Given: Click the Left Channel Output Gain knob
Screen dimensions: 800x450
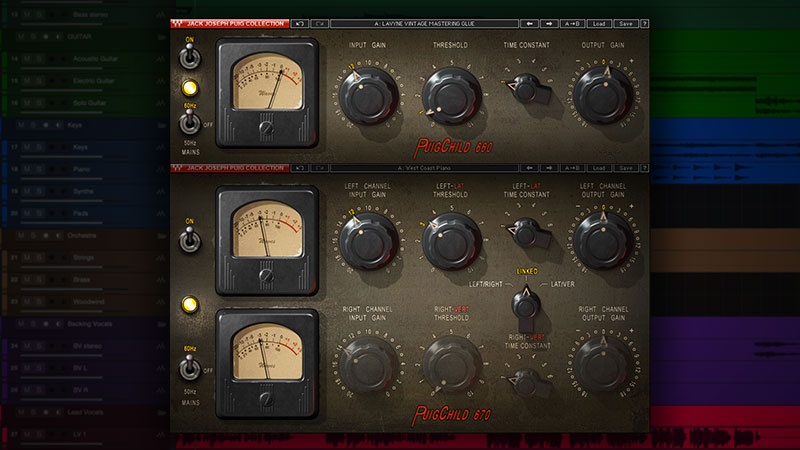Looking at the screenshot, I should point(603,241).
